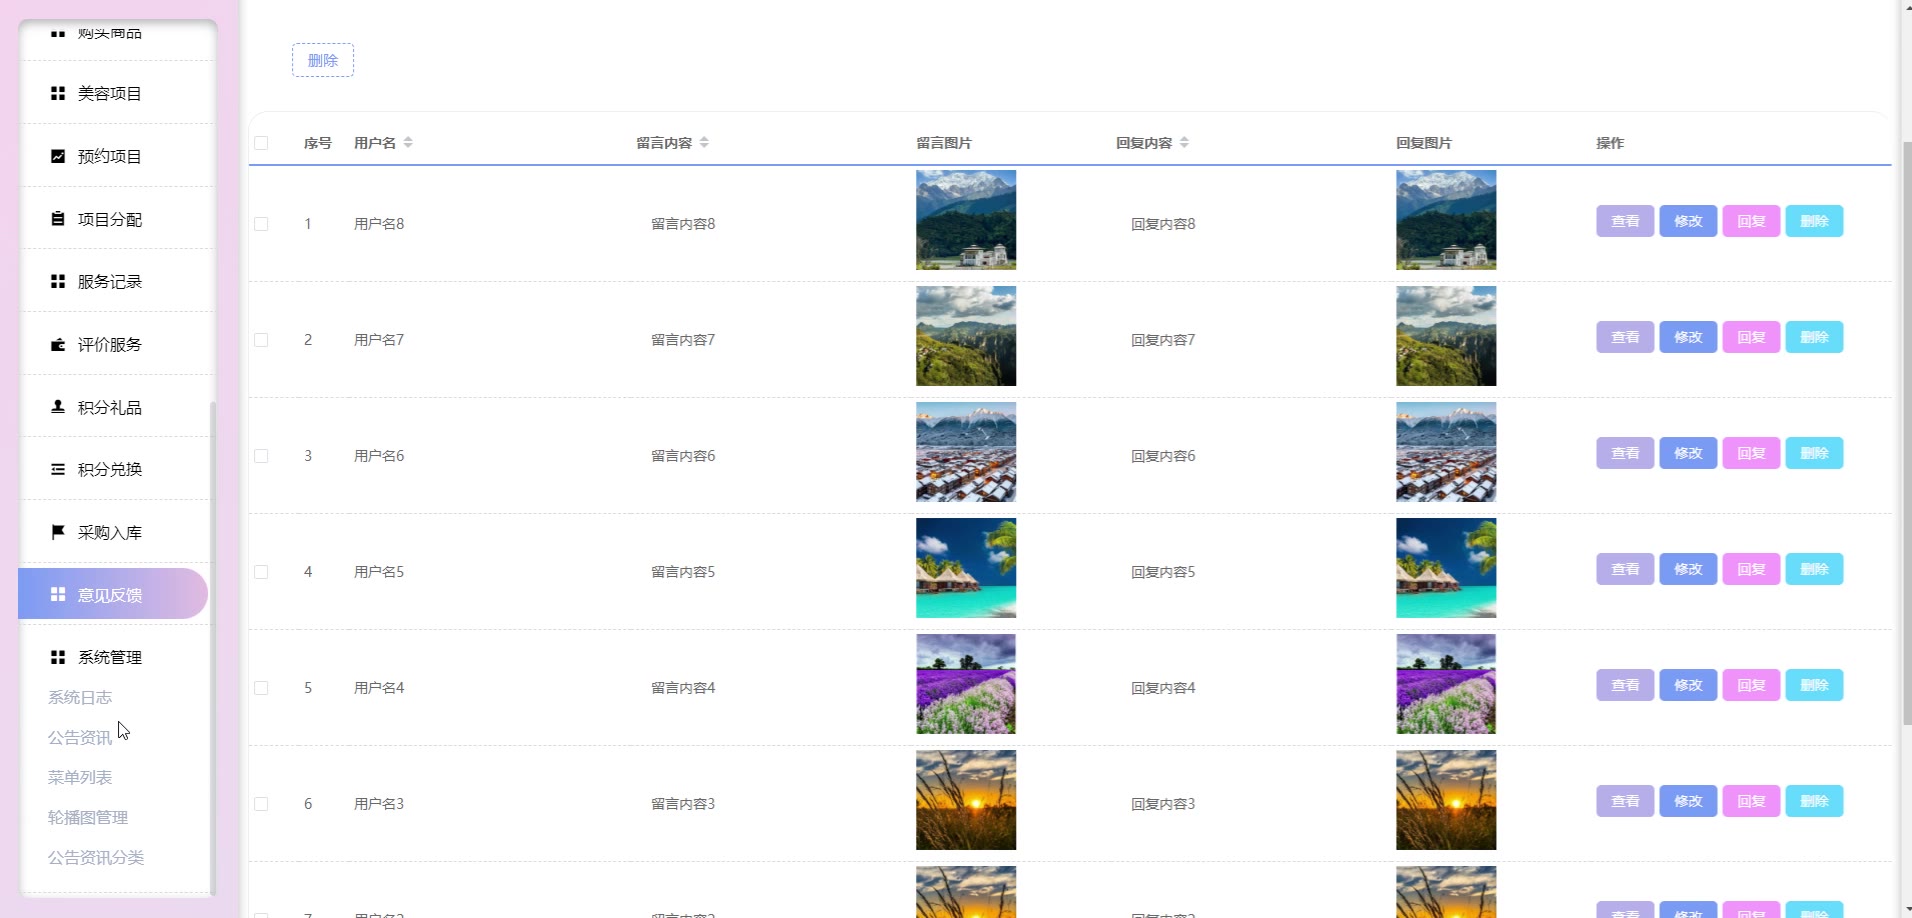This screenshot has height=918, width=1912.
Task: Click 查看 for 用户名5 row
Action: 1625,569
